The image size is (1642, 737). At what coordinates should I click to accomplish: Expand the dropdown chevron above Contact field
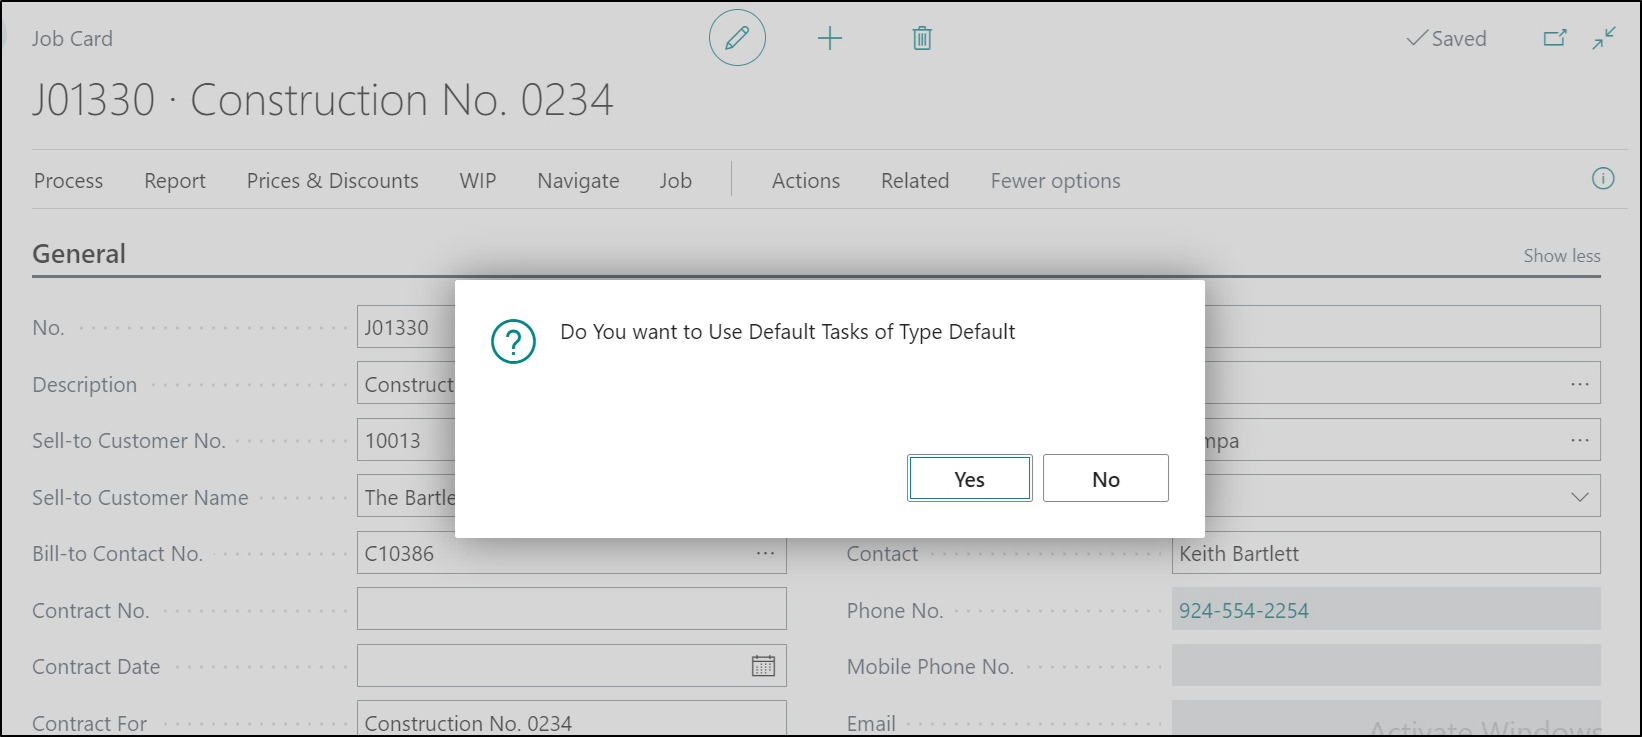1579,497
